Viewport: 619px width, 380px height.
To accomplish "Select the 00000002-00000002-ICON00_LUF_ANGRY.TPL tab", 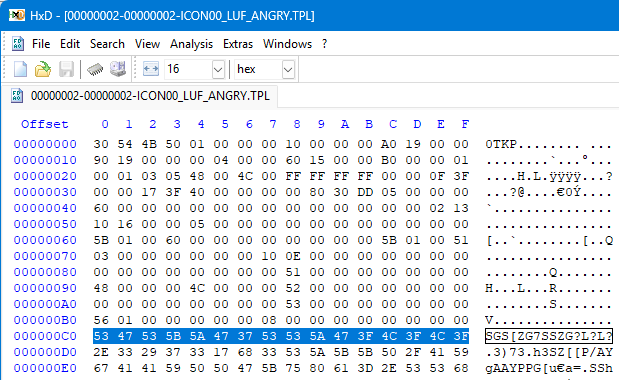I will click(x=141, y=96).
